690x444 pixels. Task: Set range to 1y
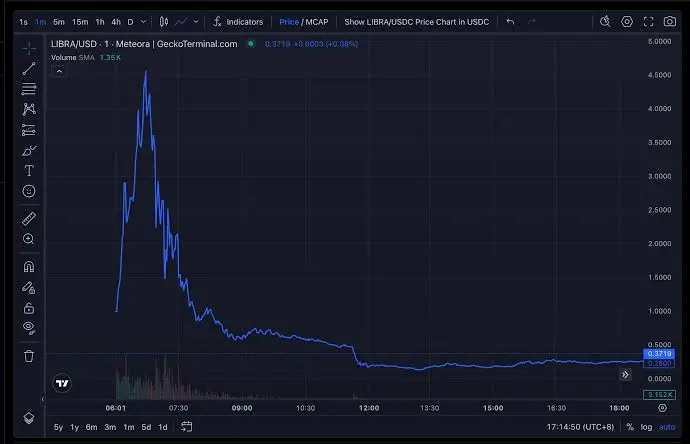(x=74, y=427)
